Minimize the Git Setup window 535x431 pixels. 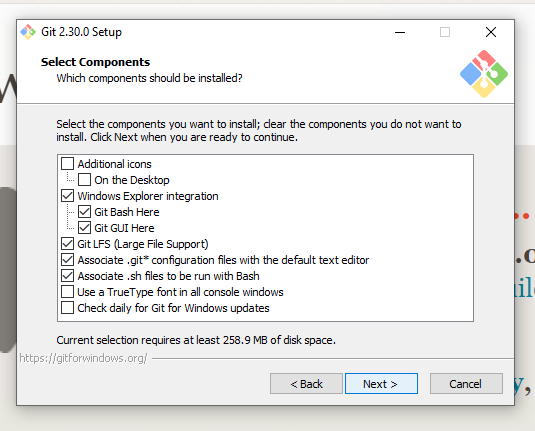[400, 32]
